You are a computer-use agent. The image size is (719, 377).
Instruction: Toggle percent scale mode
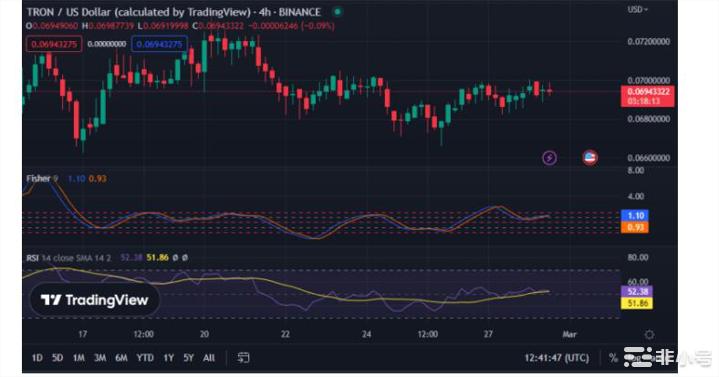tap(613, 358)
